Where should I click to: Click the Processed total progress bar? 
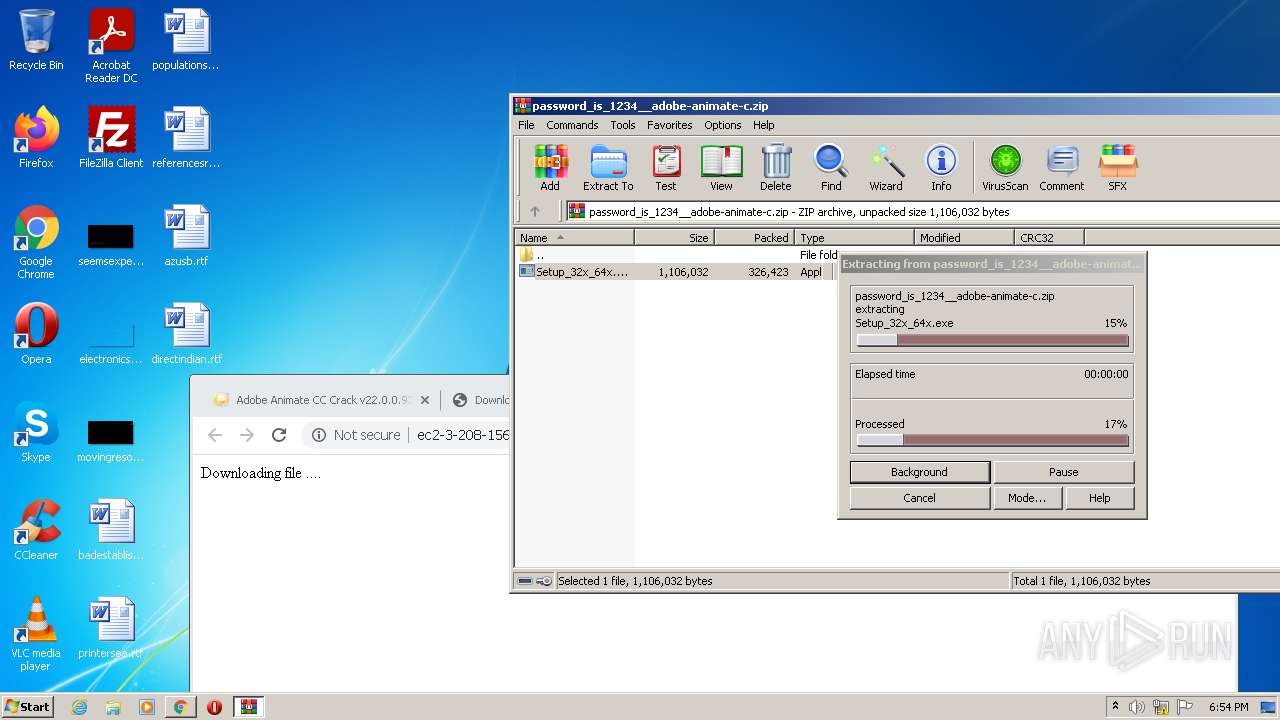pos(992,440)
